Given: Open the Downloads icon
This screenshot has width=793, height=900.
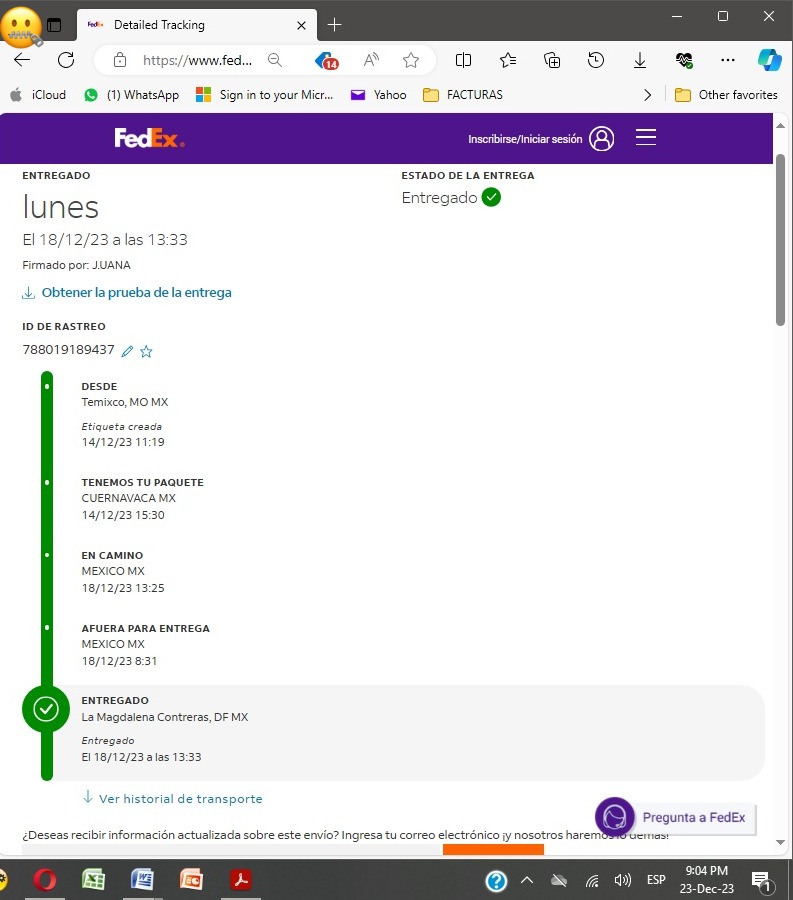Looking at the screenshot, I should pos(640,60).
